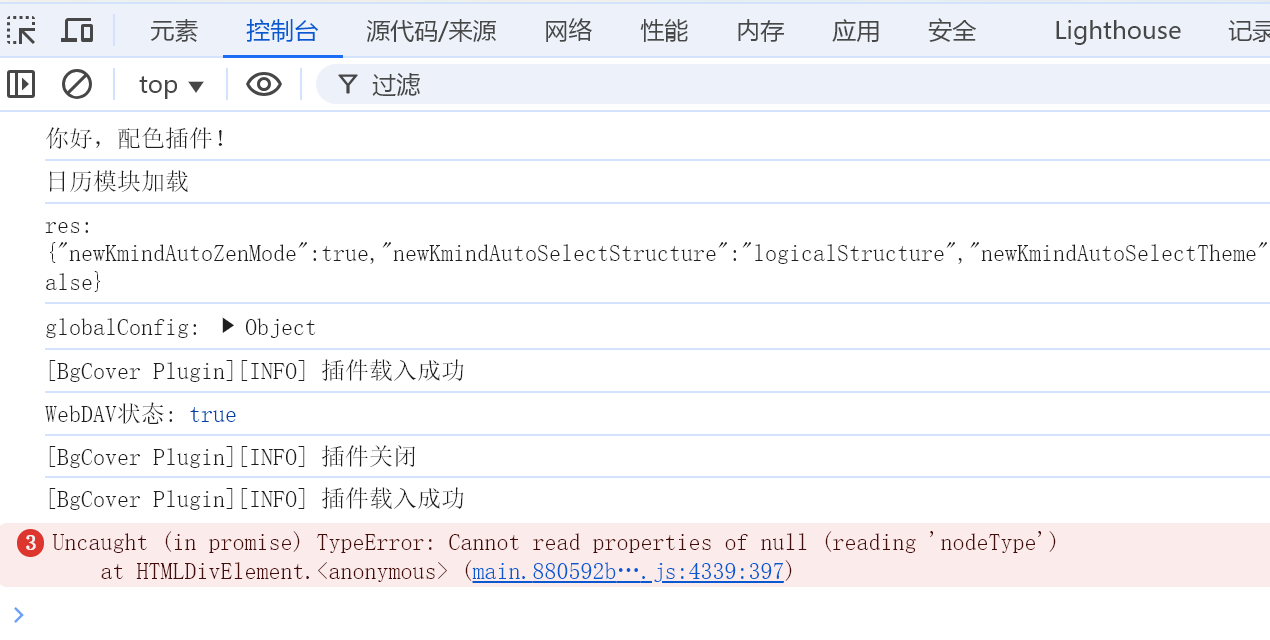
Task: Open the 性能 tab
Action: click(x=665, y=31)
